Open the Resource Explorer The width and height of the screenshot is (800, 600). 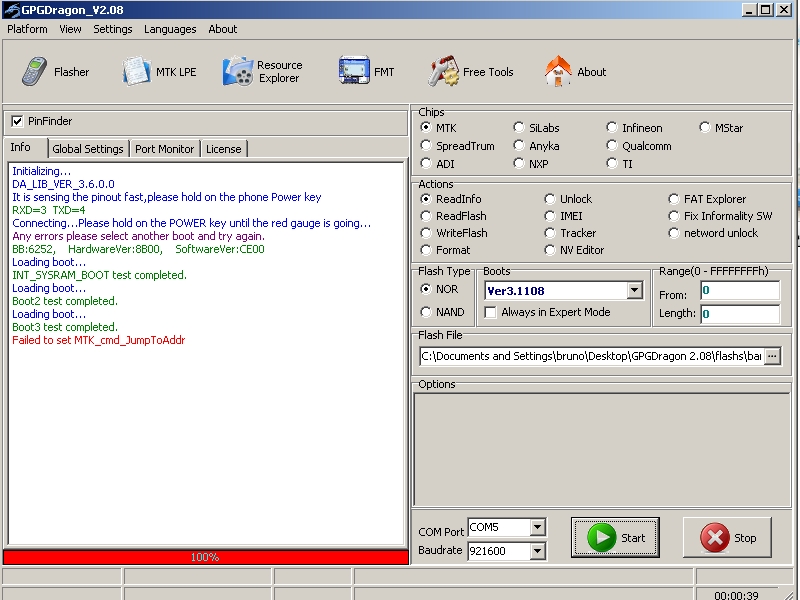coord(263,72)
